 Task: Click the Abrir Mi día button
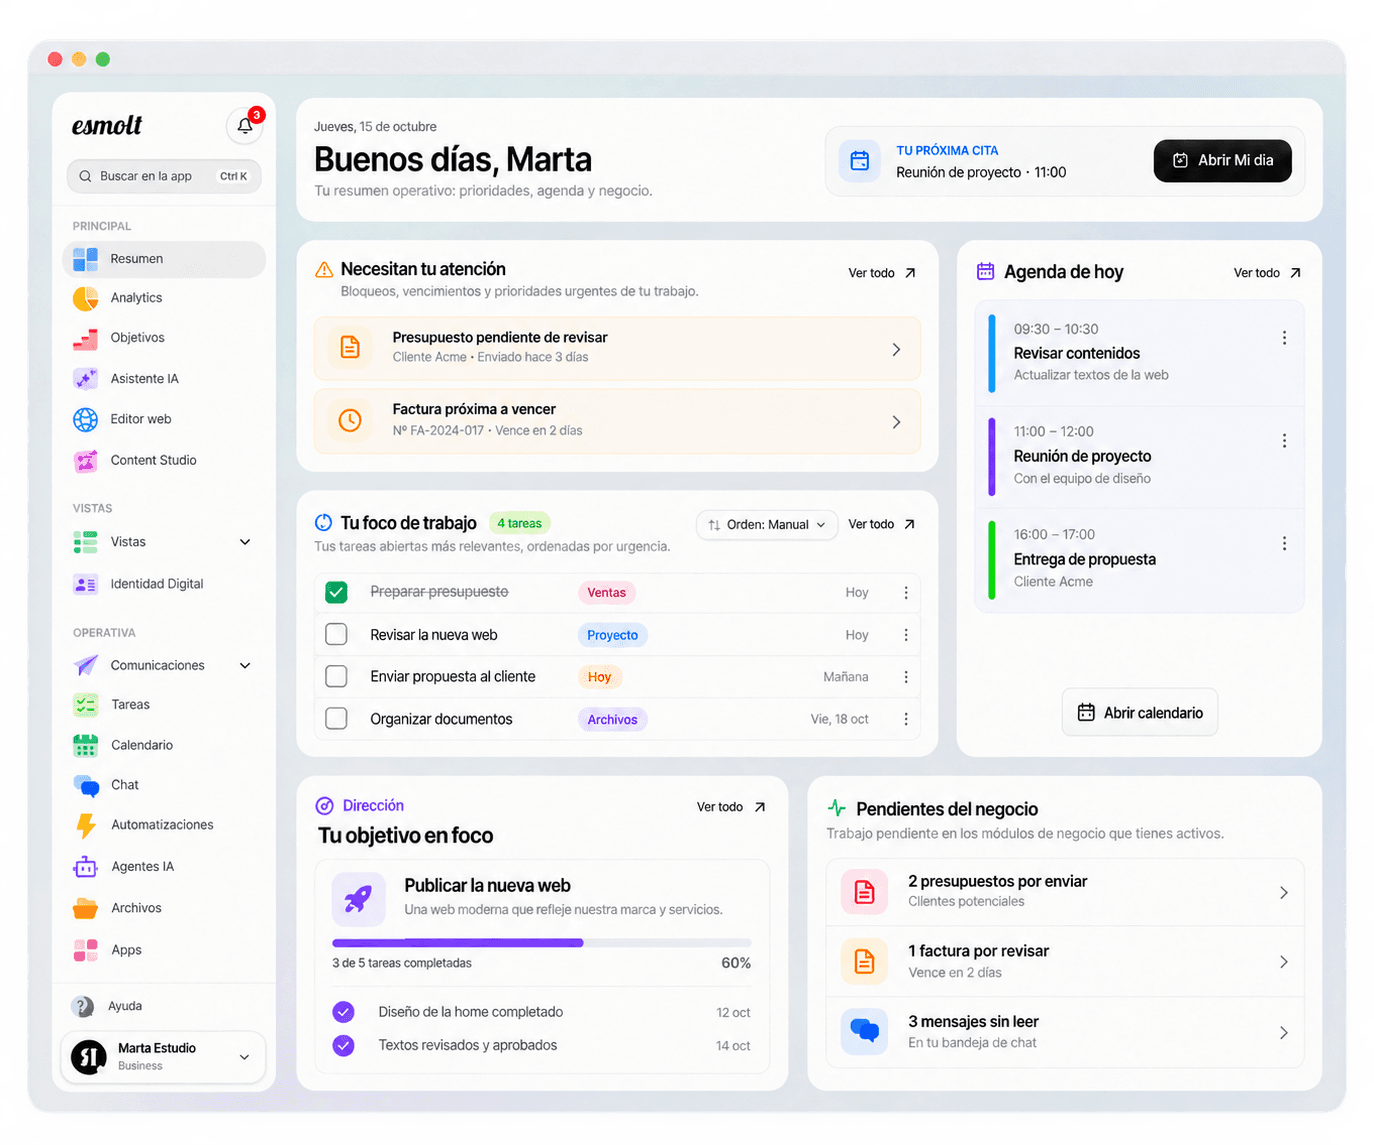[x=1222, y=160]
